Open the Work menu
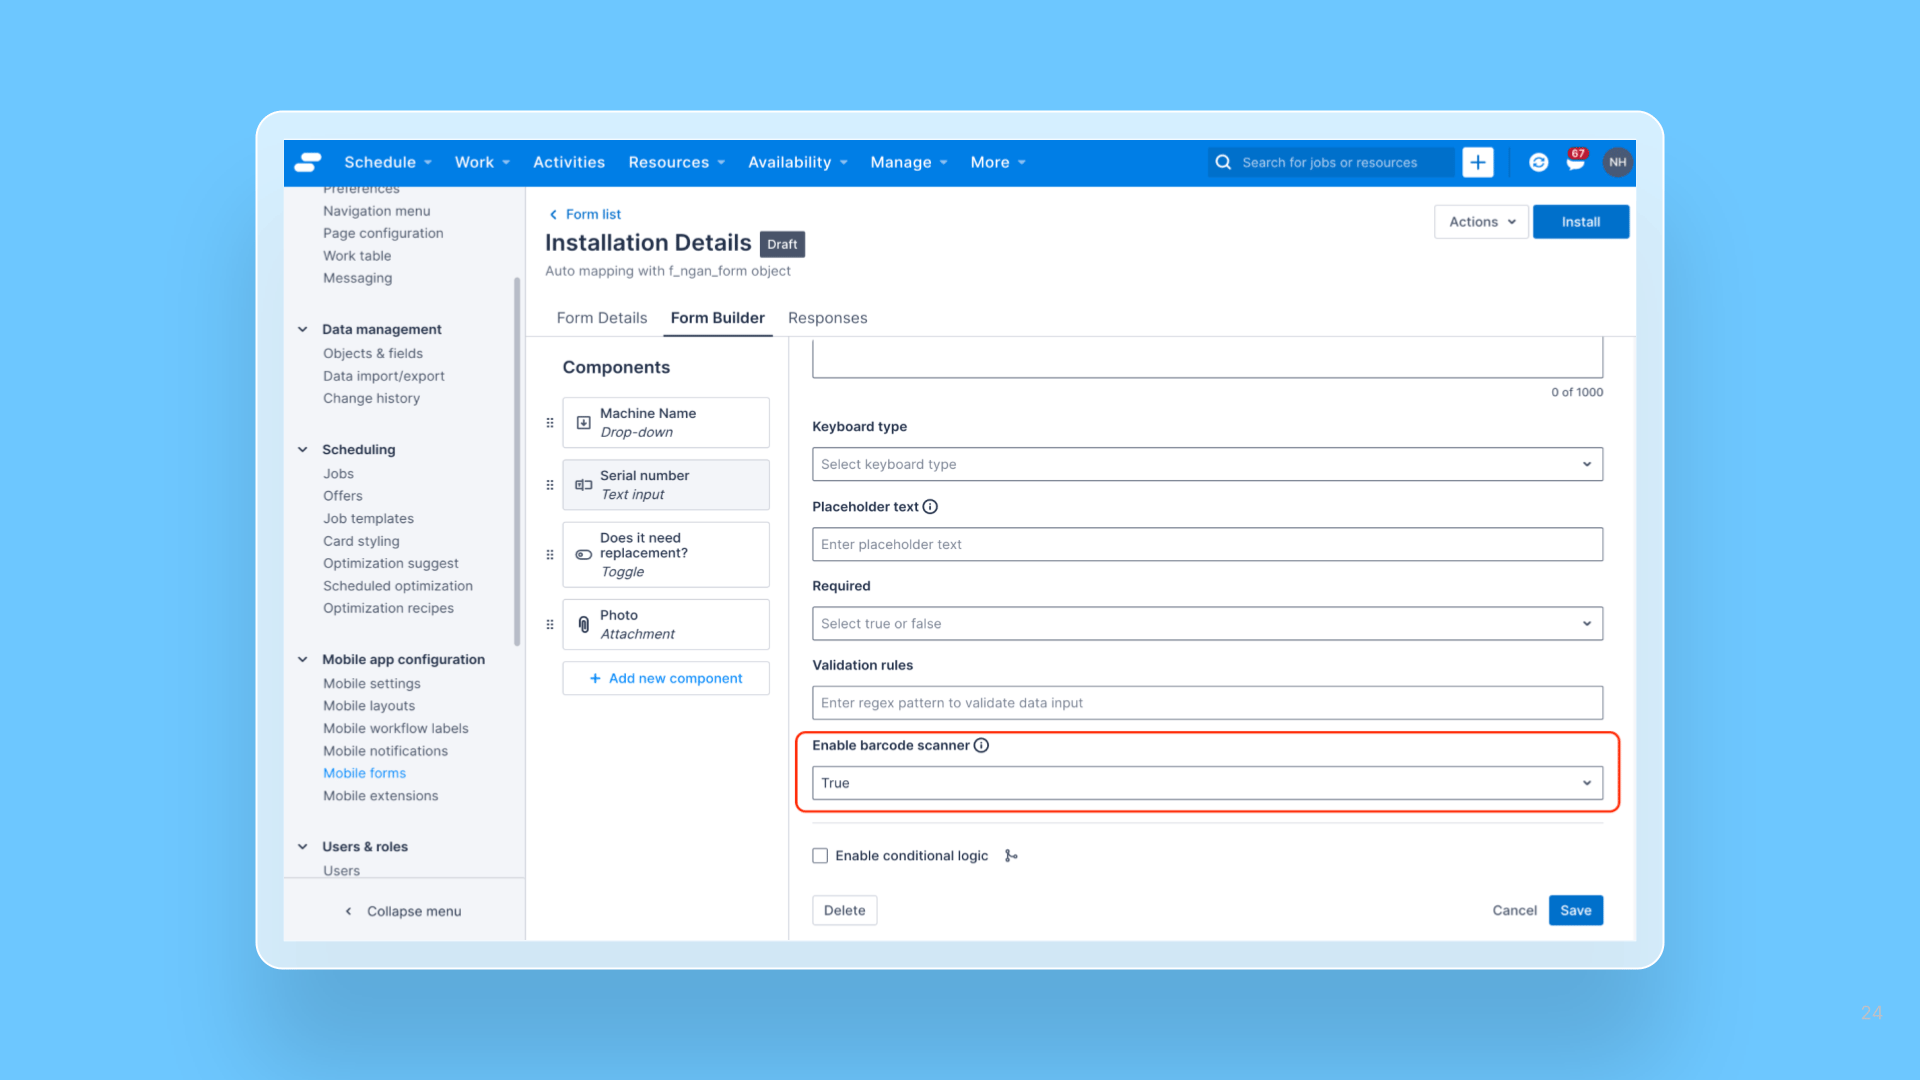This screenshot has height=1080, width=1920. click(482, 162)
